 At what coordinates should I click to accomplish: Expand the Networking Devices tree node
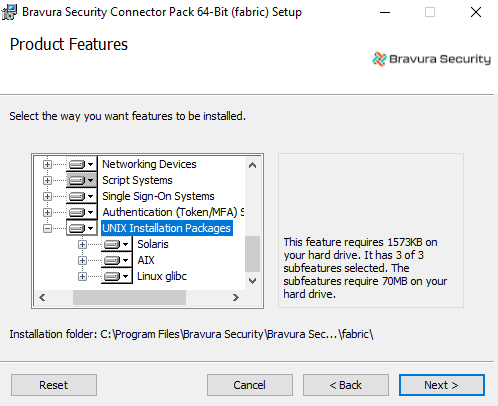click(x=47, y=164)
